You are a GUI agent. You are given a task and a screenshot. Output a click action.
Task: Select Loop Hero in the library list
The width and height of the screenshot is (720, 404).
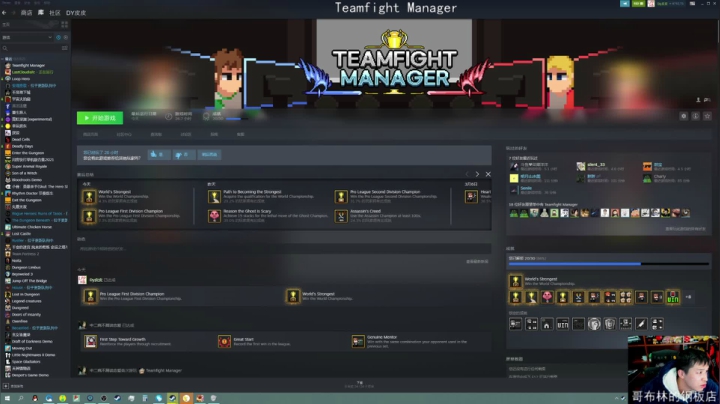[x=21, y=79]
